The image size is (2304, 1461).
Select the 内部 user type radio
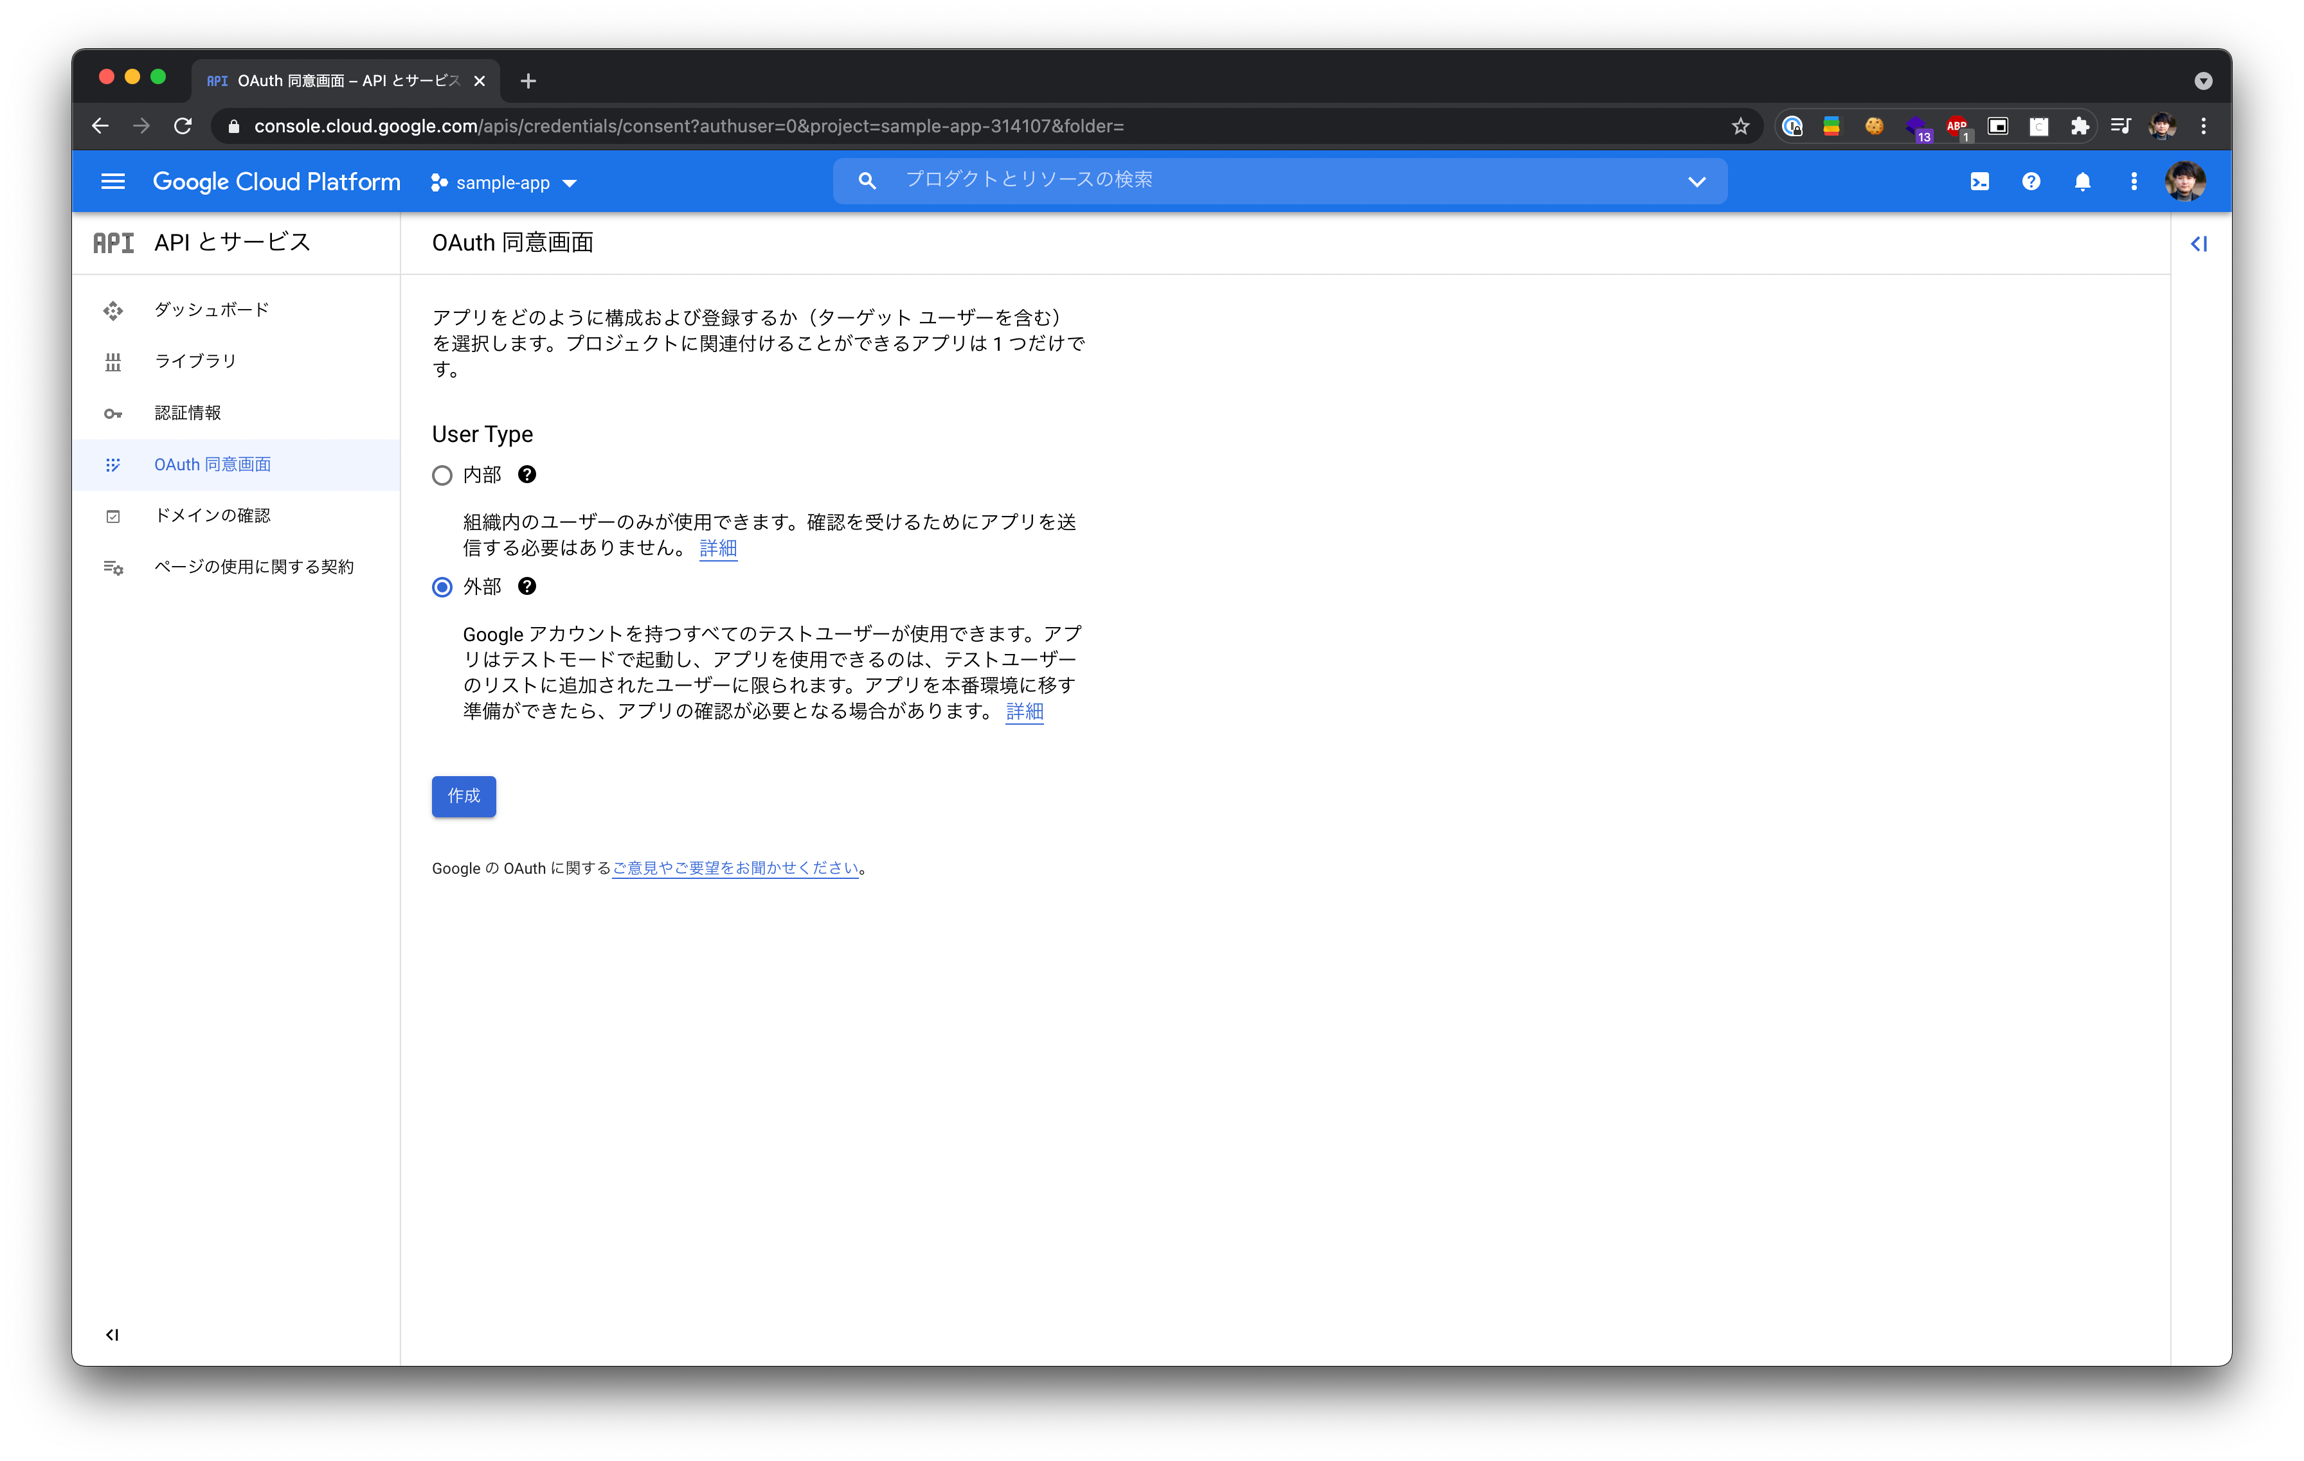[x=442, y=476]
